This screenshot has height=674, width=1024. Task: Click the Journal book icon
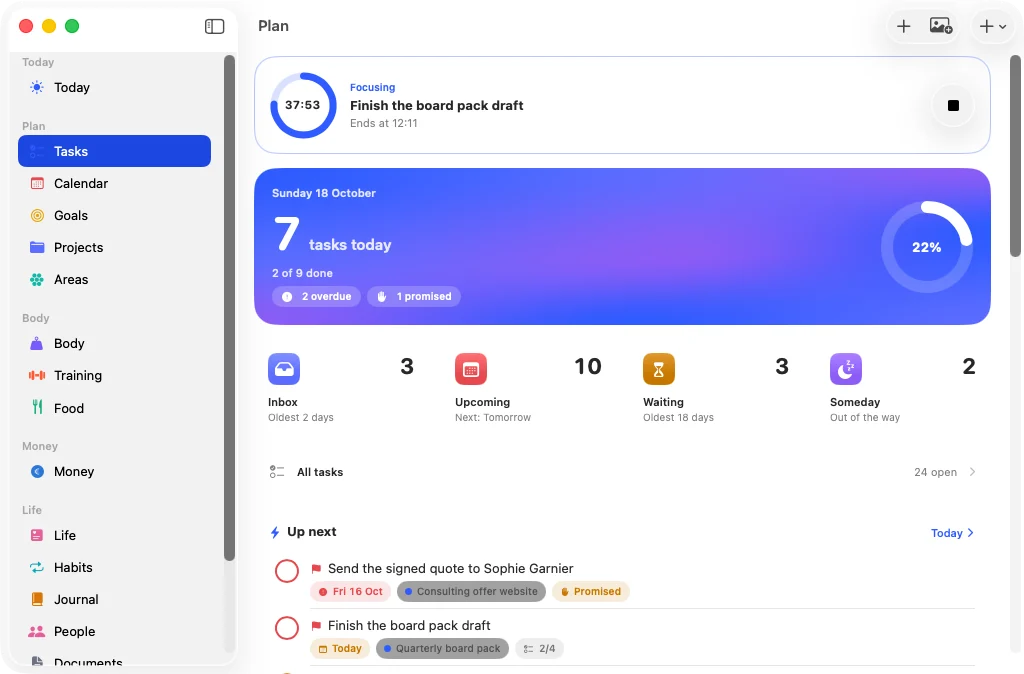(x=37, y=600)
